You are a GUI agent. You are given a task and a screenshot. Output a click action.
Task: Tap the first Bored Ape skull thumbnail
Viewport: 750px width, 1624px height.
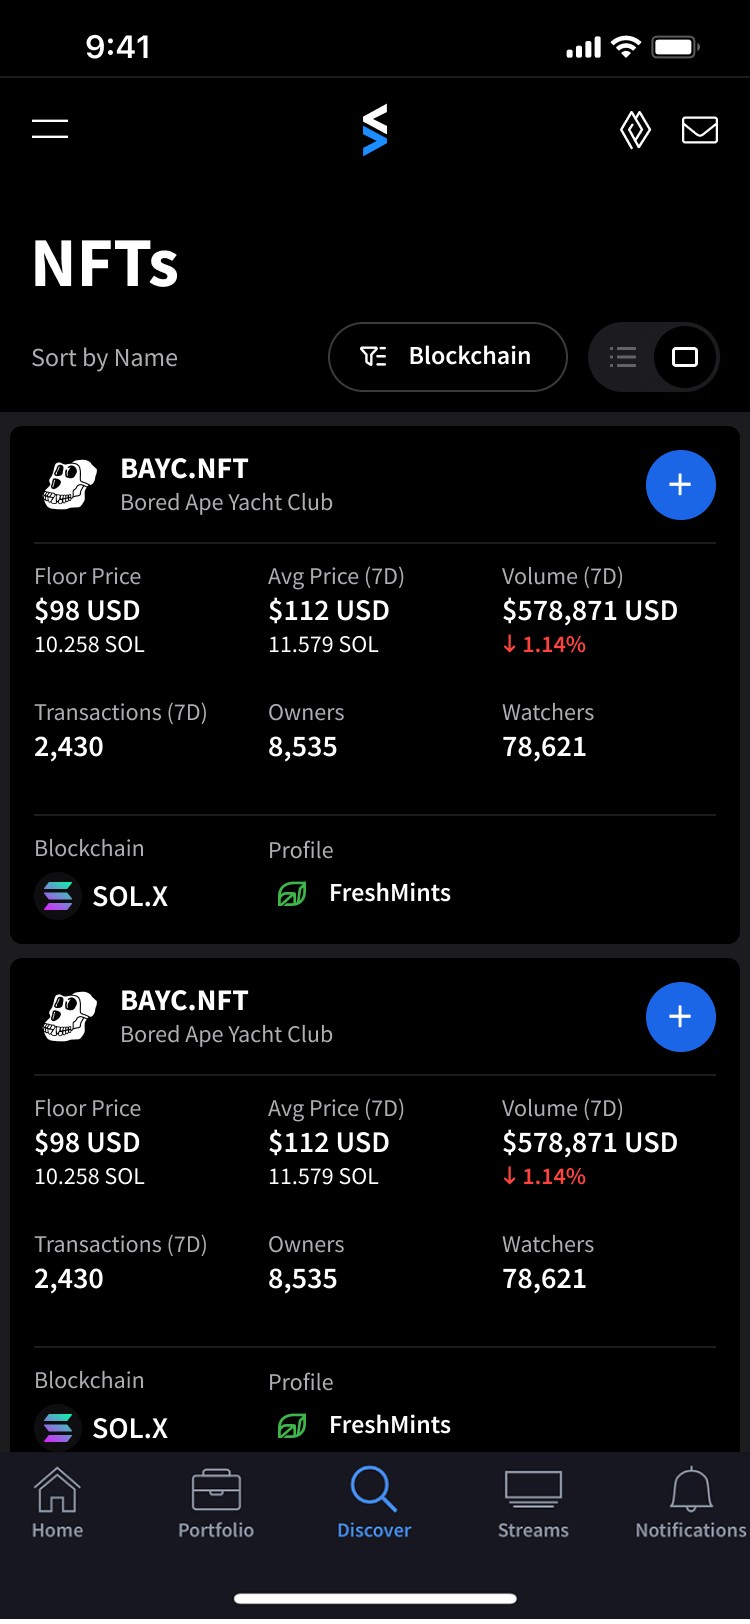(70, 485)
